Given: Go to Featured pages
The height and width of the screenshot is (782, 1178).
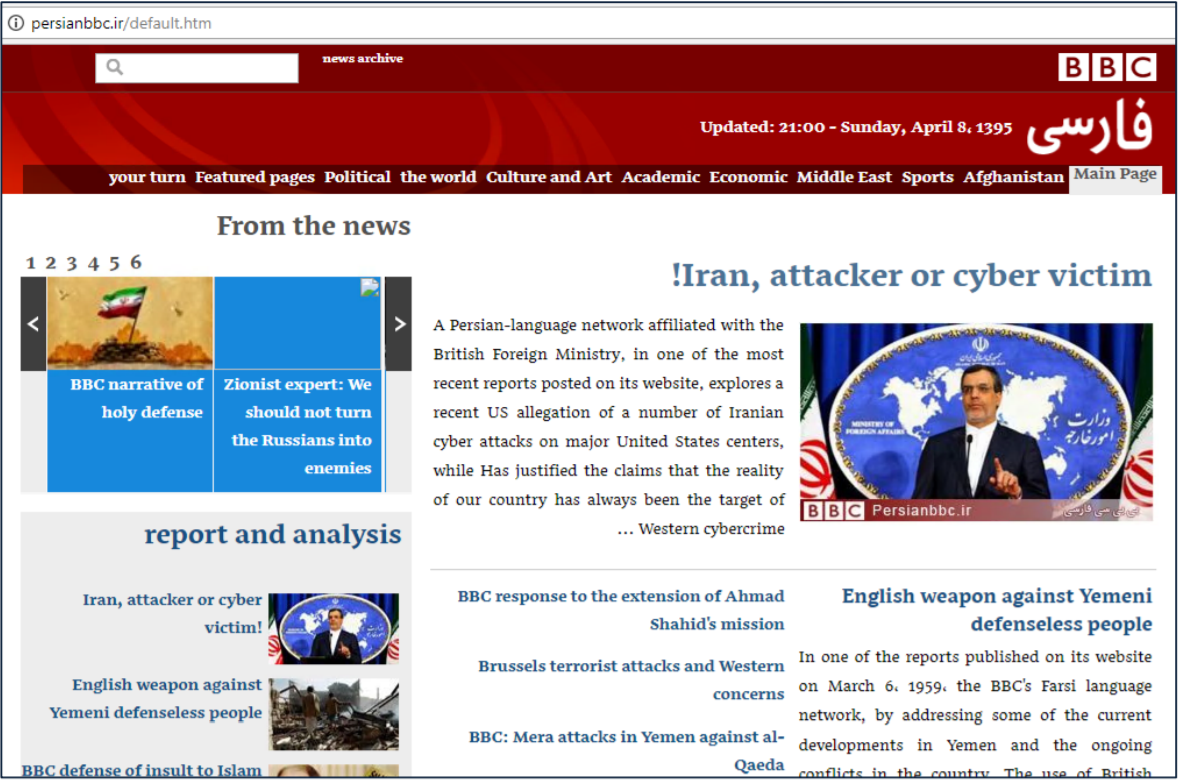Looking at the screenshot, I should [x=255, y=177].
